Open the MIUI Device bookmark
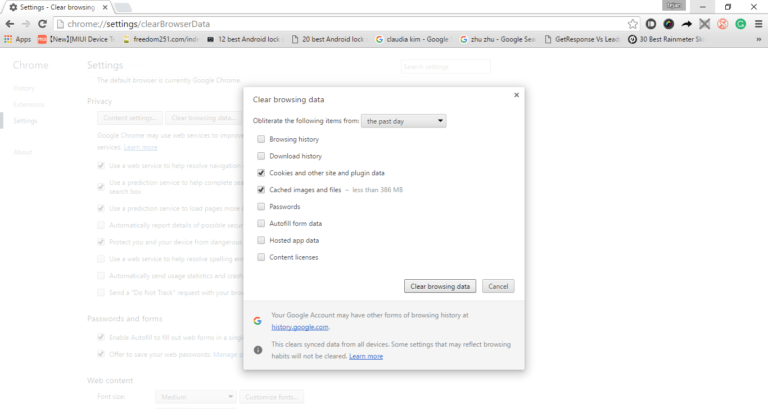Viewport: 768px width, 409px height. point(76,39)
